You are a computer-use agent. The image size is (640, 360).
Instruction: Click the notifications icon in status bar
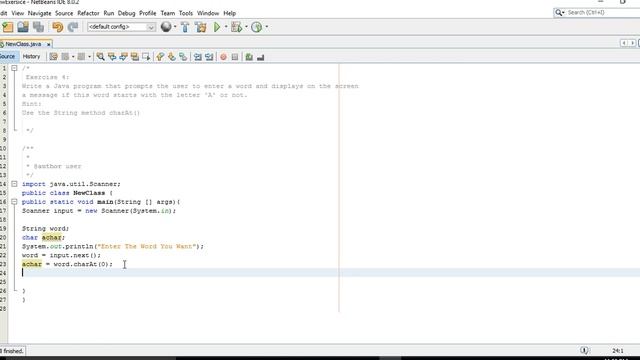coord(584,350)
